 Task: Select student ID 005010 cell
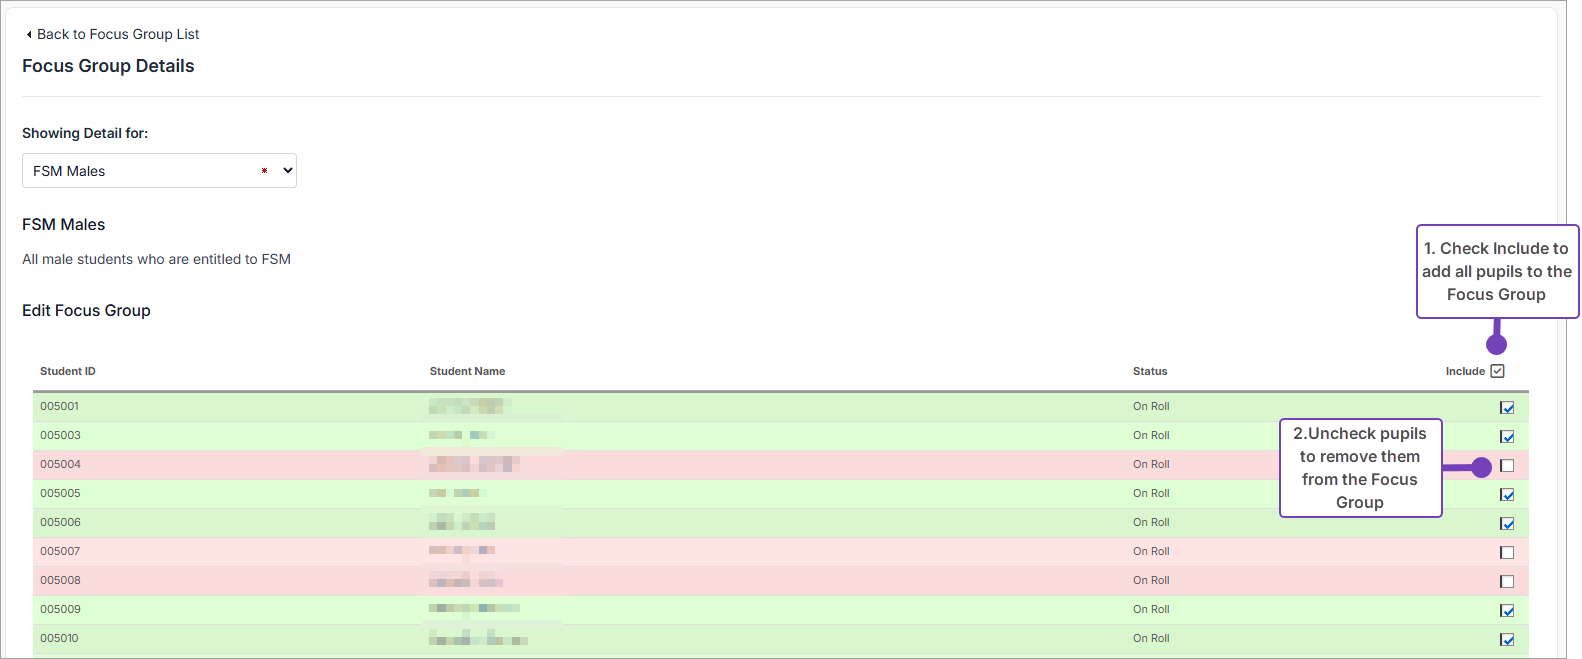pyautogui.click(x=60, y=638)
